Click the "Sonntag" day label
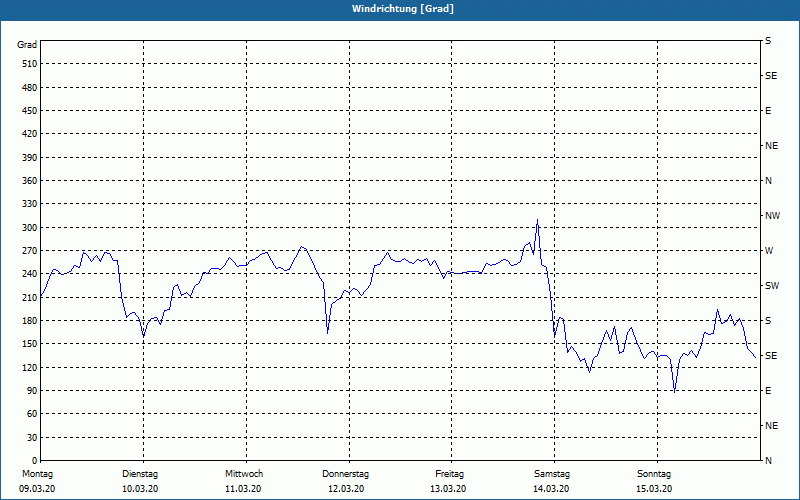Image resolution: width=800 pixels, height=500 pixels. click(x=654, y=474)
